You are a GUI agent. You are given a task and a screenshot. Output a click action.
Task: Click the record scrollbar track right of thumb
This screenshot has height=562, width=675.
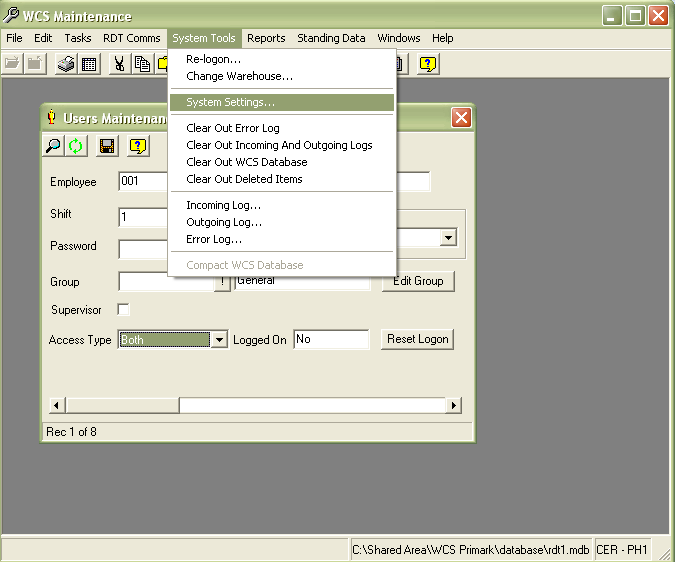point(313,405)
